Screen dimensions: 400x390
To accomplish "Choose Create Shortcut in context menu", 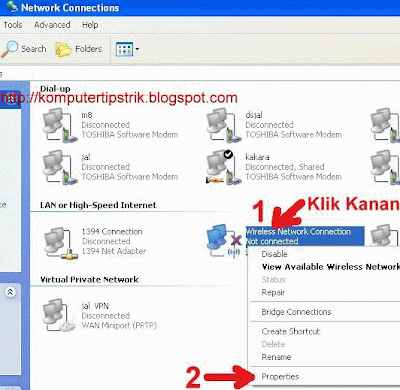I will click(291, 331).
